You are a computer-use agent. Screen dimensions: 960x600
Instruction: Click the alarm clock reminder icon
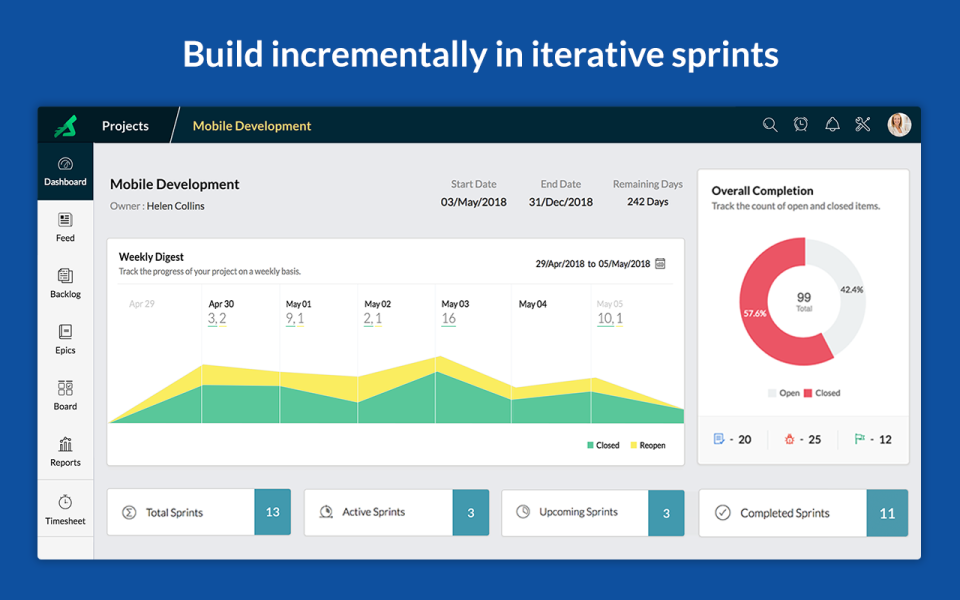click(801, 124)
